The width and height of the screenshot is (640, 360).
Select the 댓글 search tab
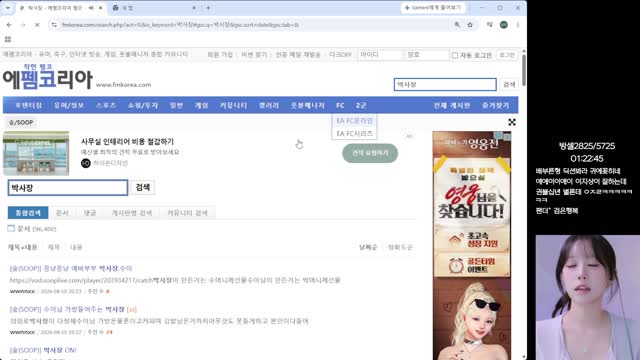point(90,213)
